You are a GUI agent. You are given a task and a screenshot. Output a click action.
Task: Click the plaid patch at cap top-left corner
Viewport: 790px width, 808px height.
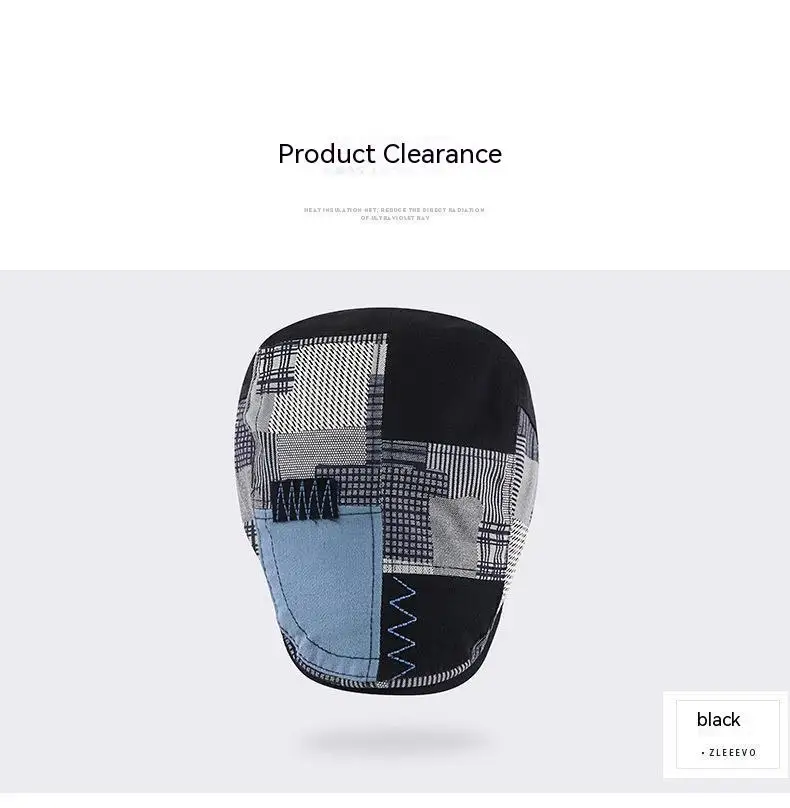[x=276, y=368]
